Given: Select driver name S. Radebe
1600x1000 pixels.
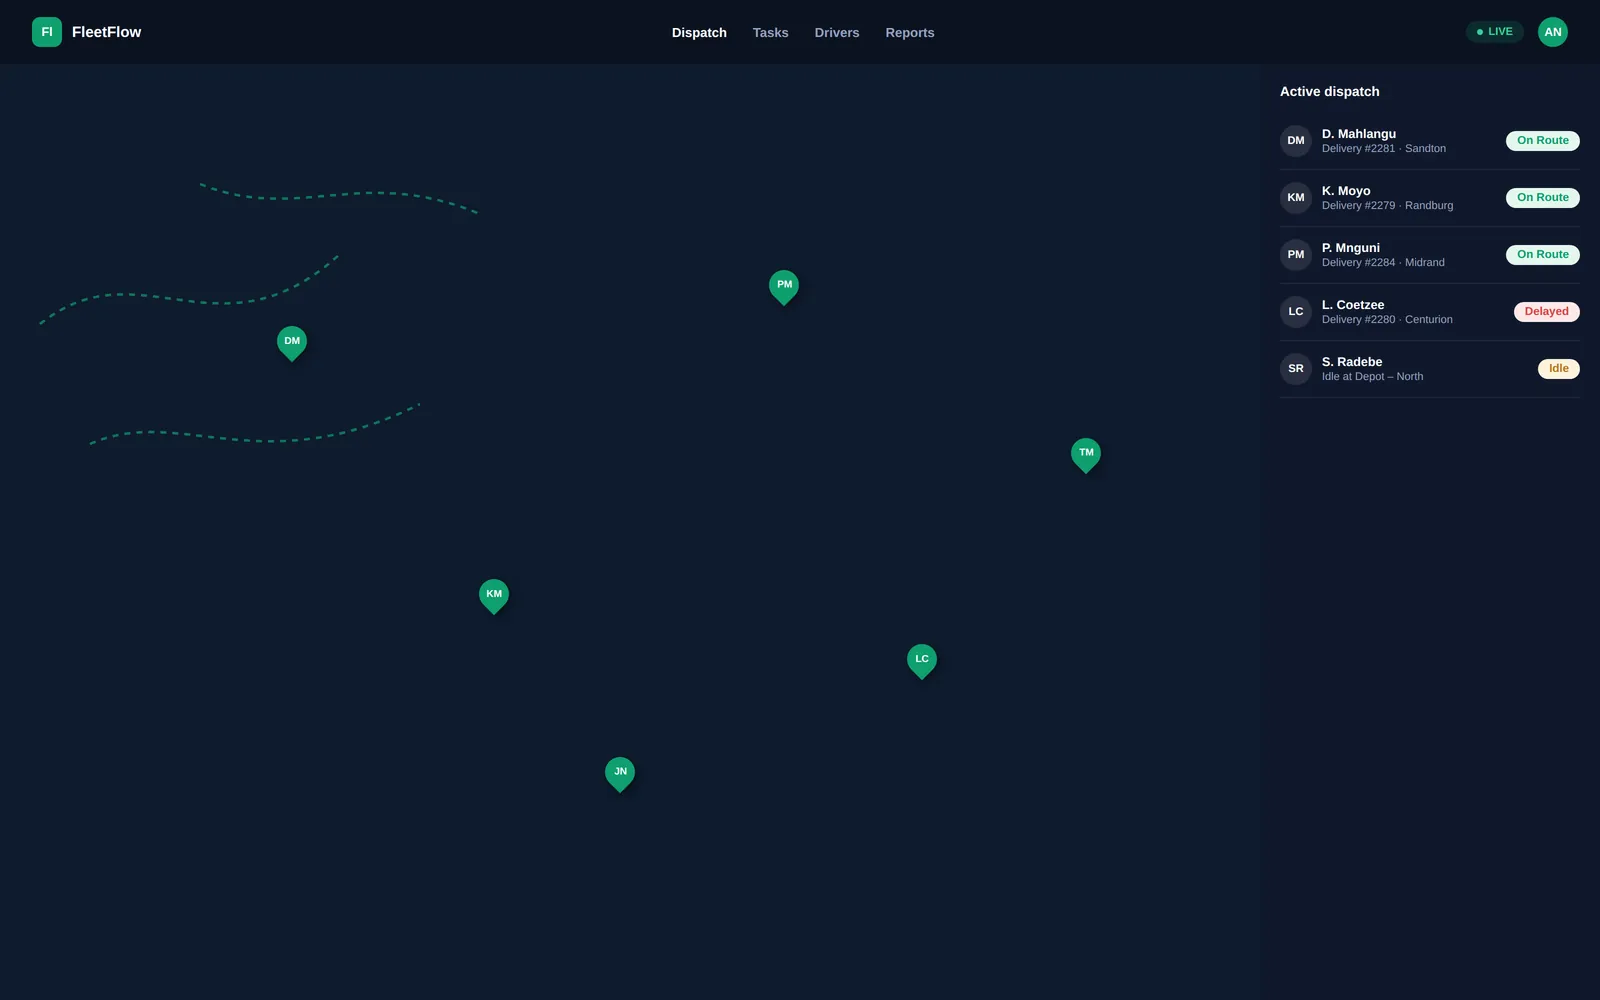Looking at the screenshot, I should (x=1352, y=362).
